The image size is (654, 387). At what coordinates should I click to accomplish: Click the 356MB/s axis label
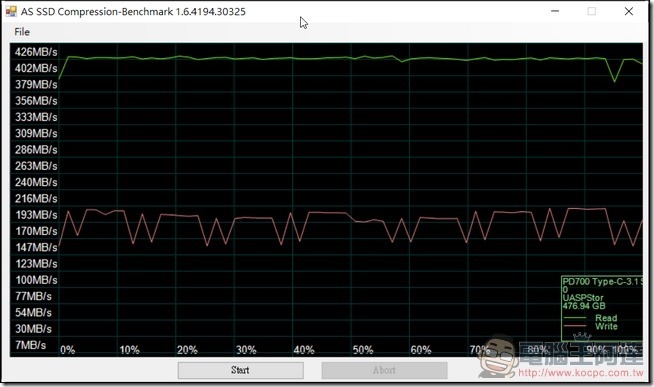point(36,101)
